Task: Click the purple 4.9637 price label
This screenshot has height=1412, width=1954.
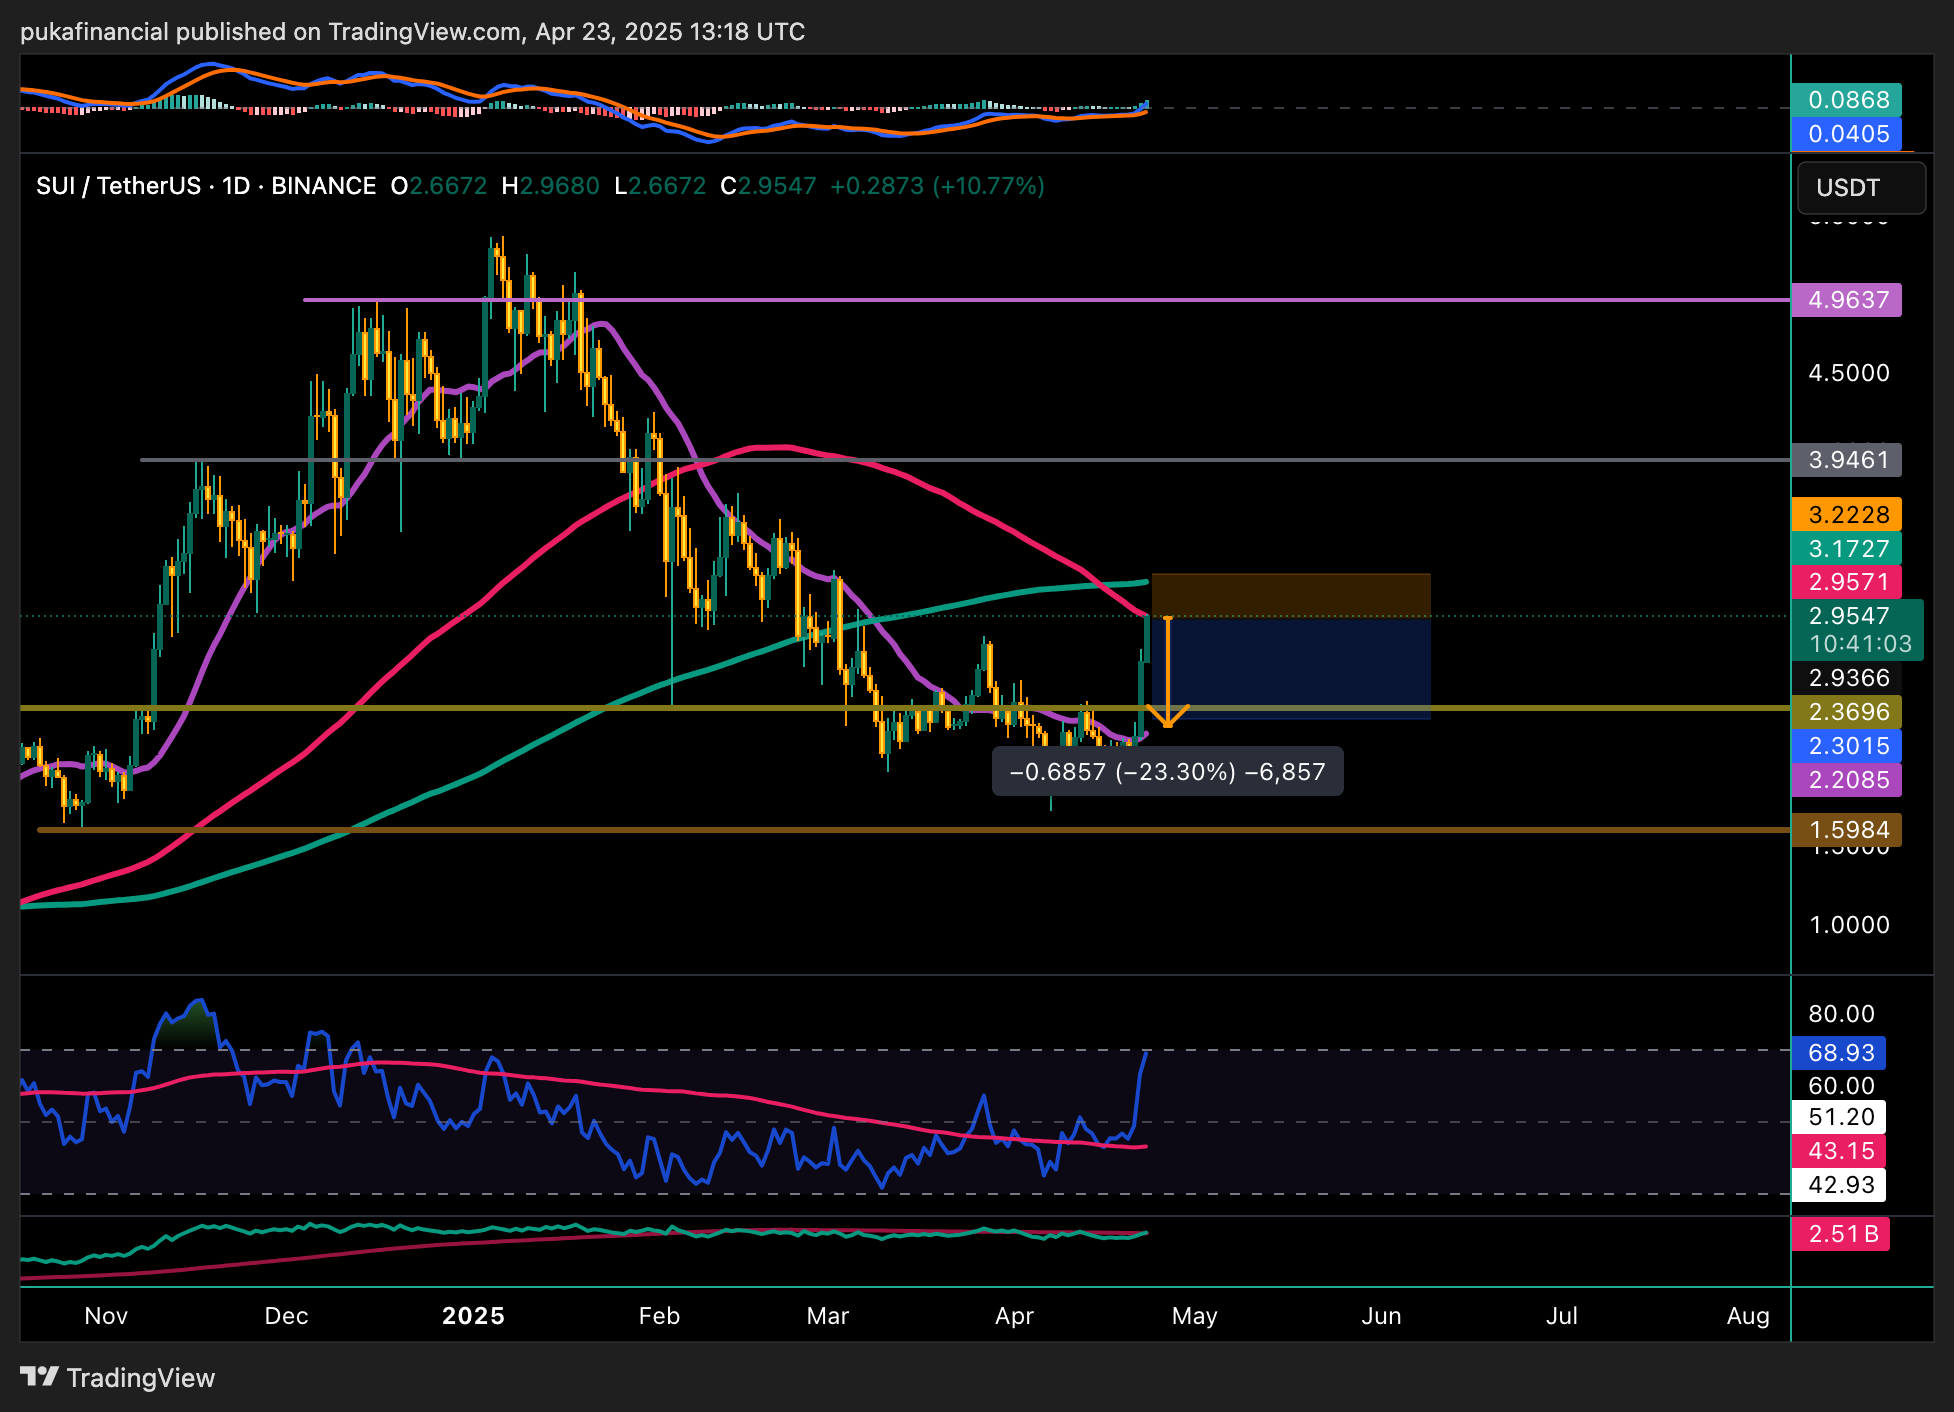Action: [x=1847, y=300]
